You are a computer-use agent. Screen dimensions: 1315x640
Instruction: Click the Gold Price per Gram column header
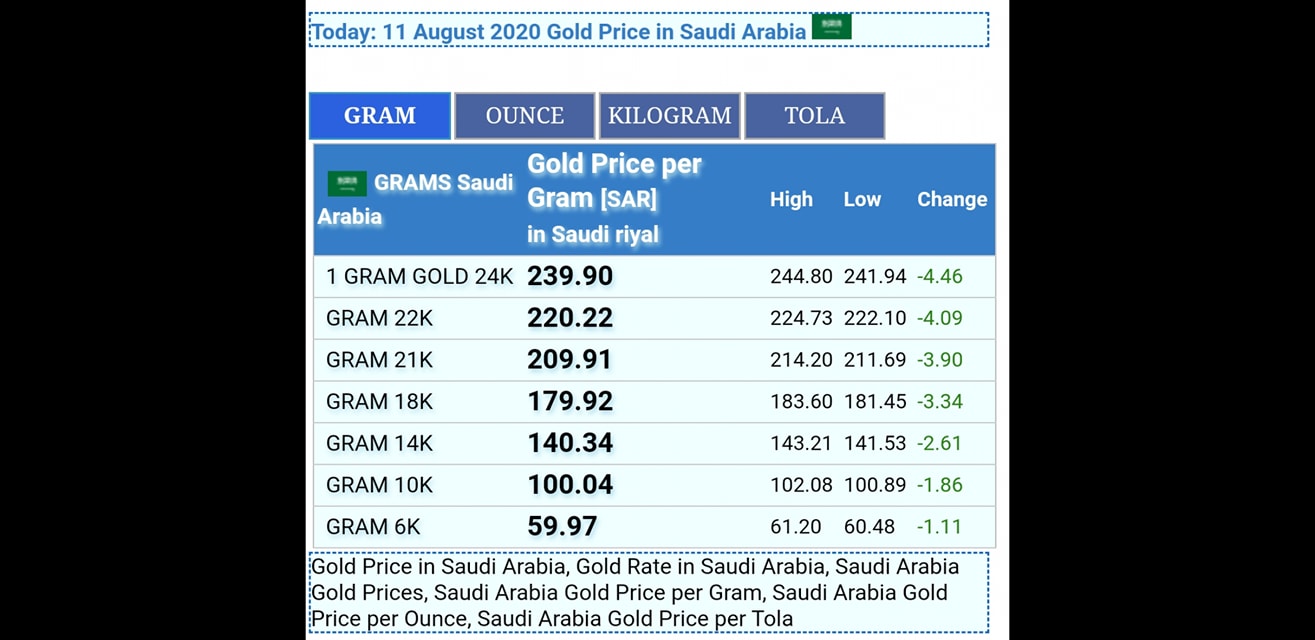click(x=615, y=198)
